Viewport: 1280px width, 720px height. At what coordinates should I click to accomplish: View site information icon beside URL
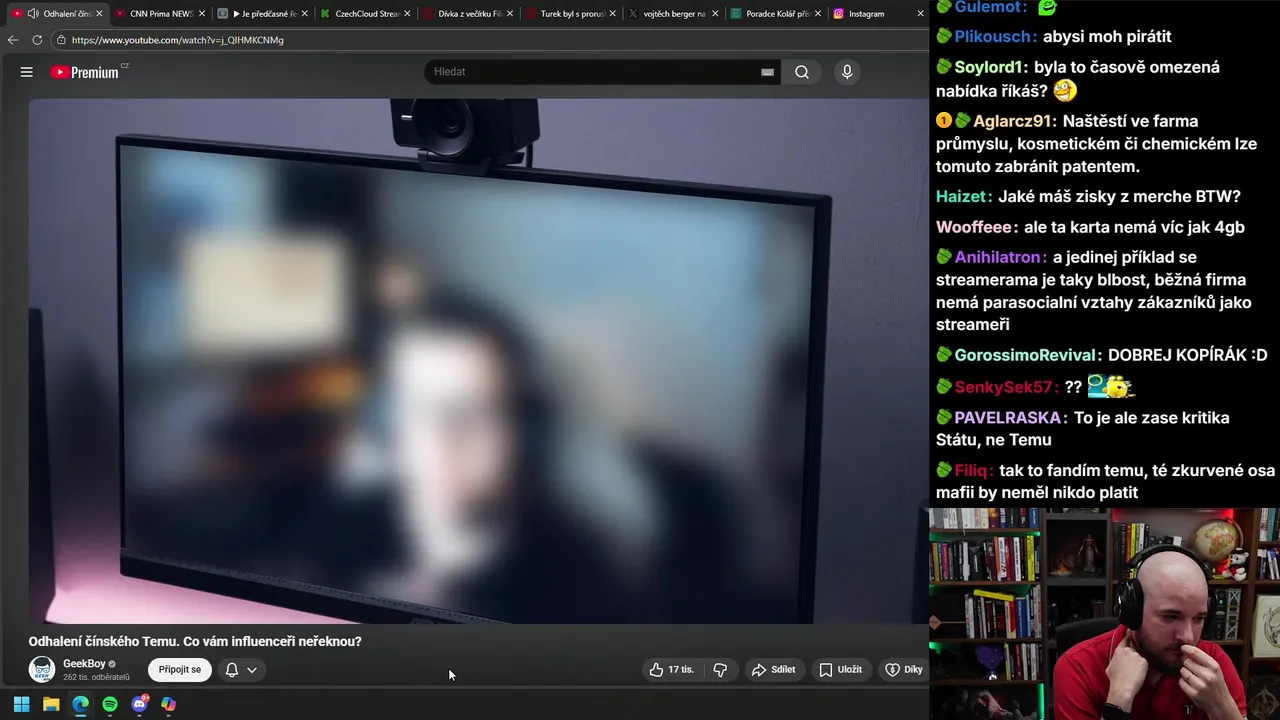point(61,40)
